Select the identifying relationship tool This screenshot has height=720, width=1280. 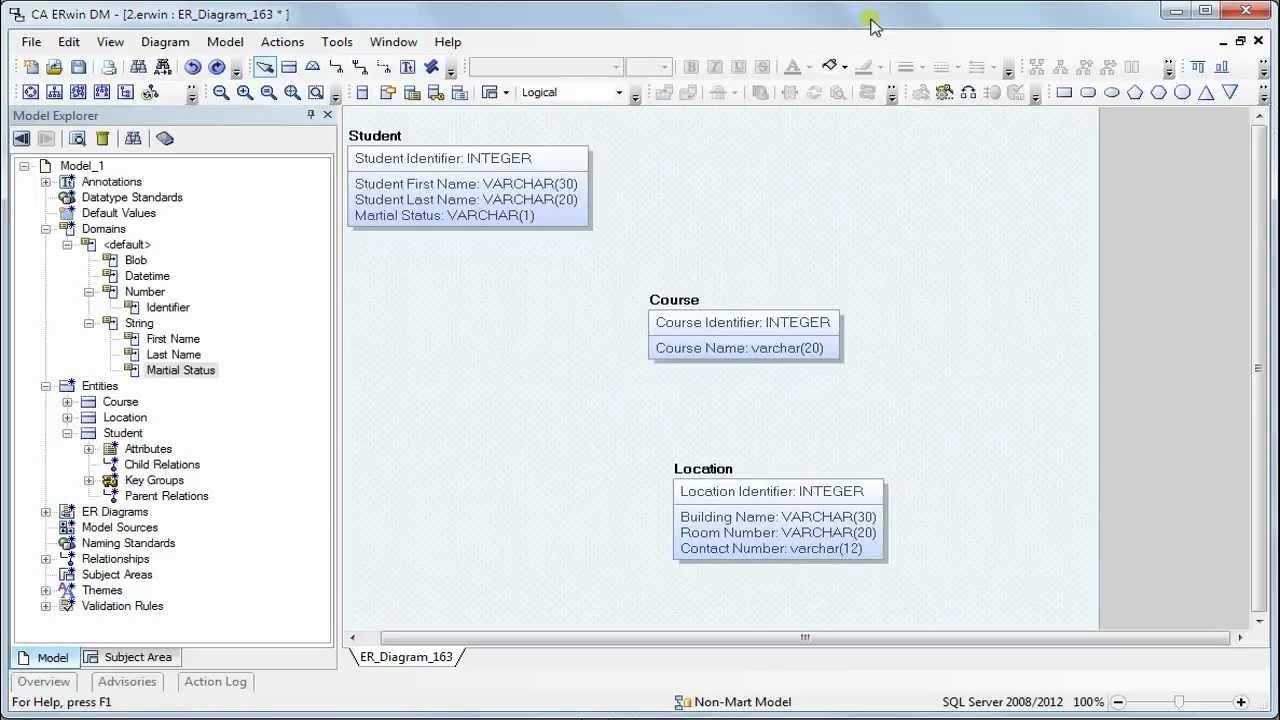tap(336, 67)
